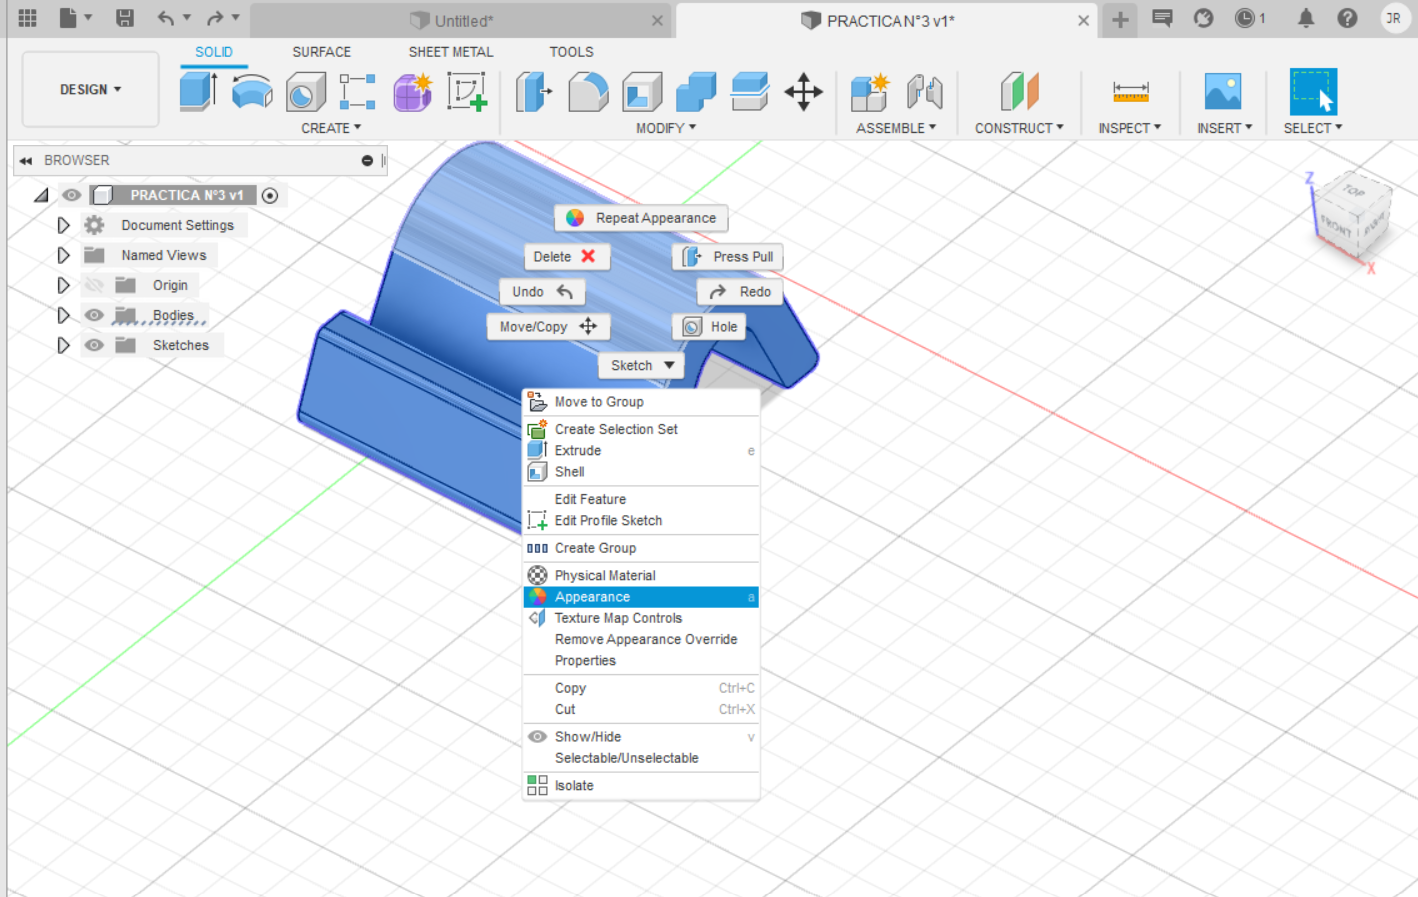1418x897 pixels.
Task: Toggle visibility of PRACTICA N°3 v1 component
Action: (71, 195)
